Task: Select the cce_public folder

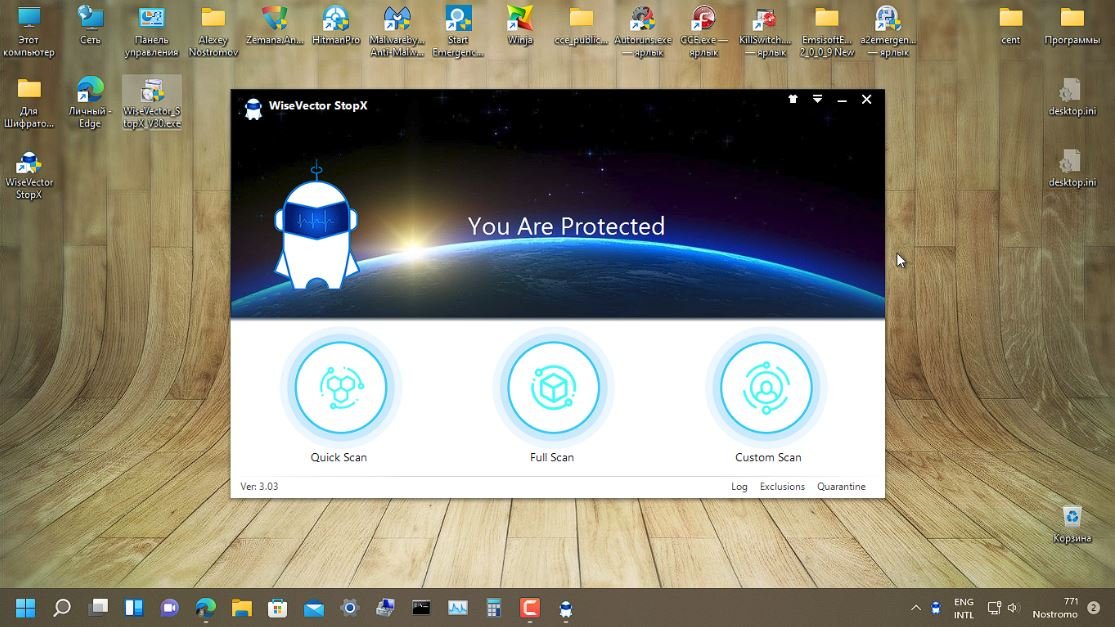Action: (581, 26)
